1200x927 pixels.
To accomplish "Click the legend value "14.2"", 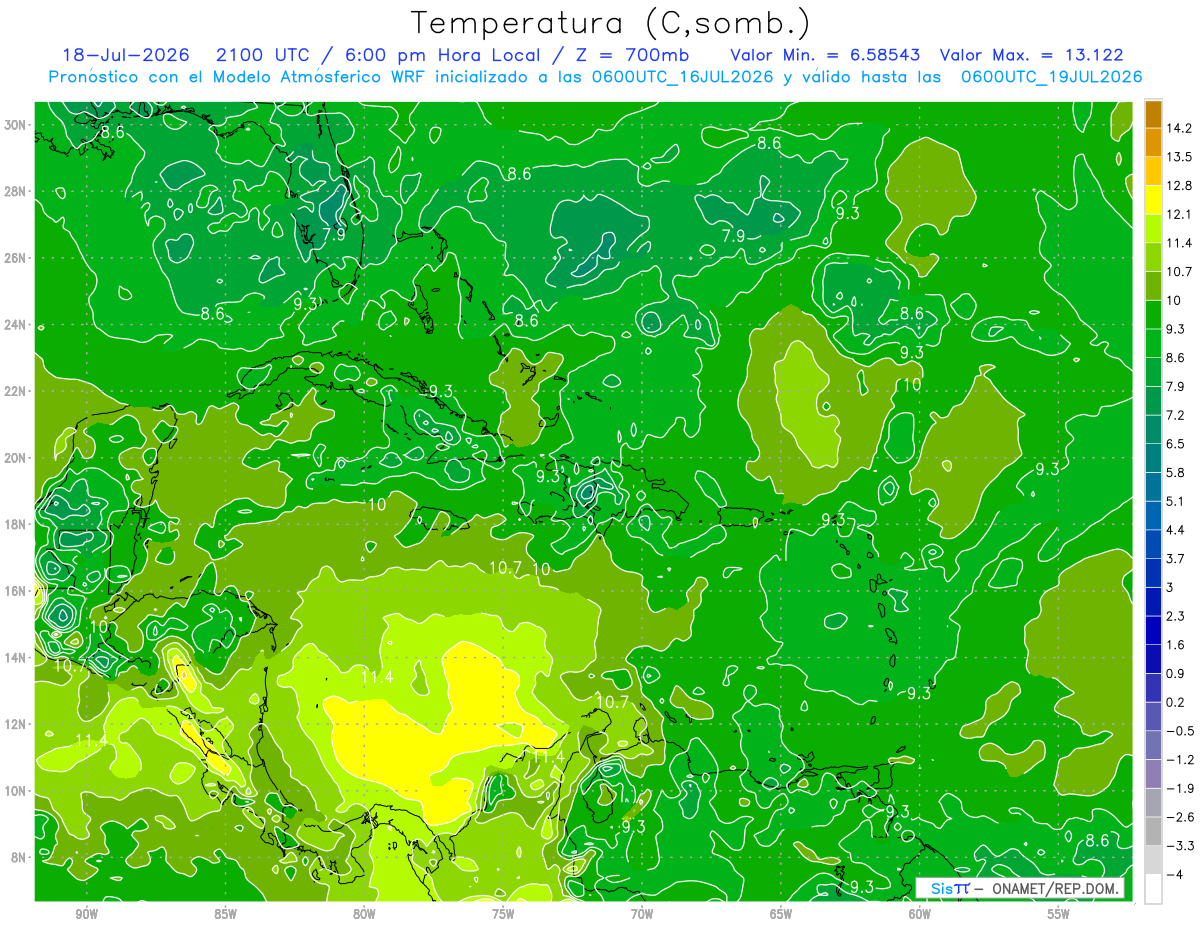I will tap(1181, 128).
